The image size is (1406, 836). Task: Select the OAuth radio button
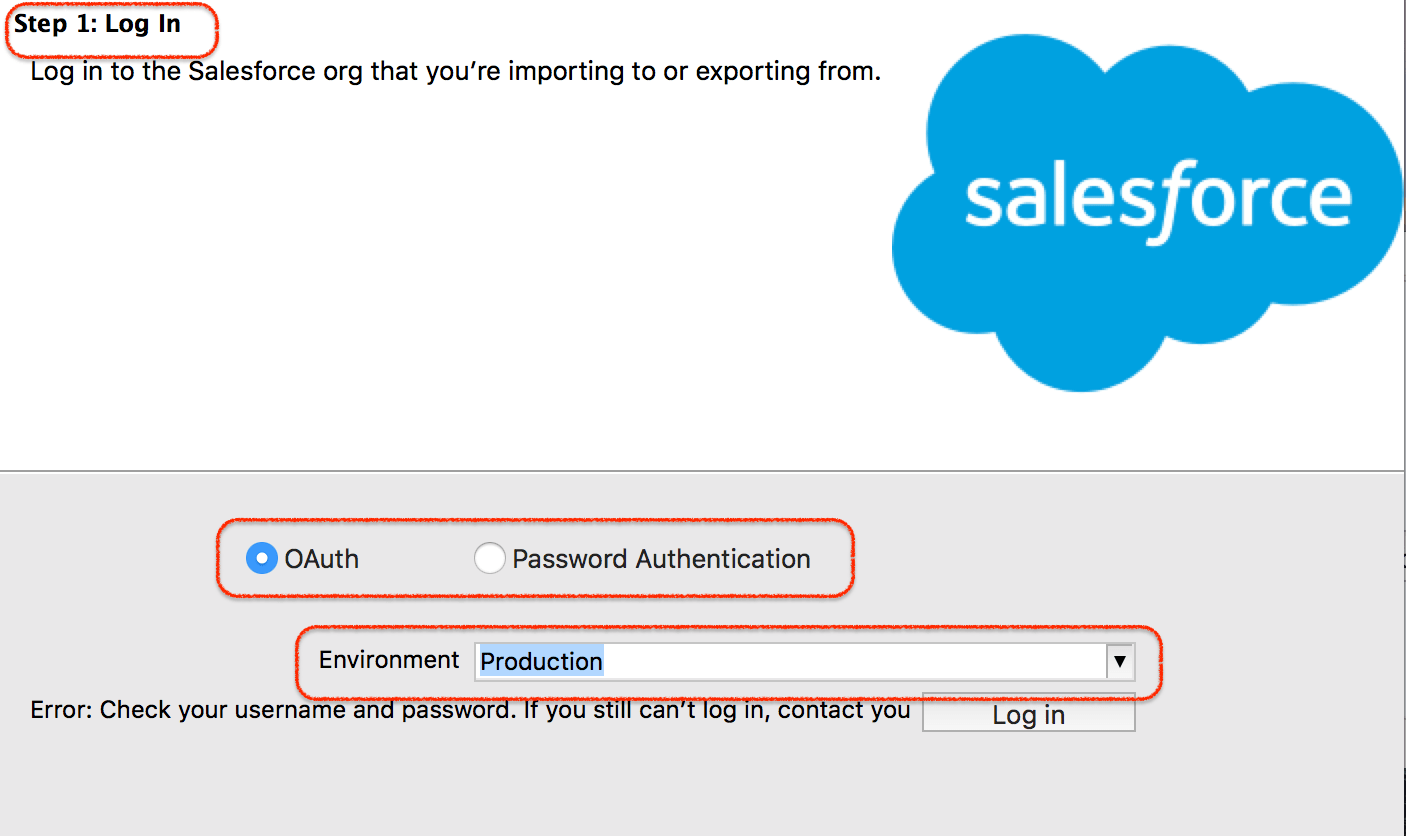261,558
